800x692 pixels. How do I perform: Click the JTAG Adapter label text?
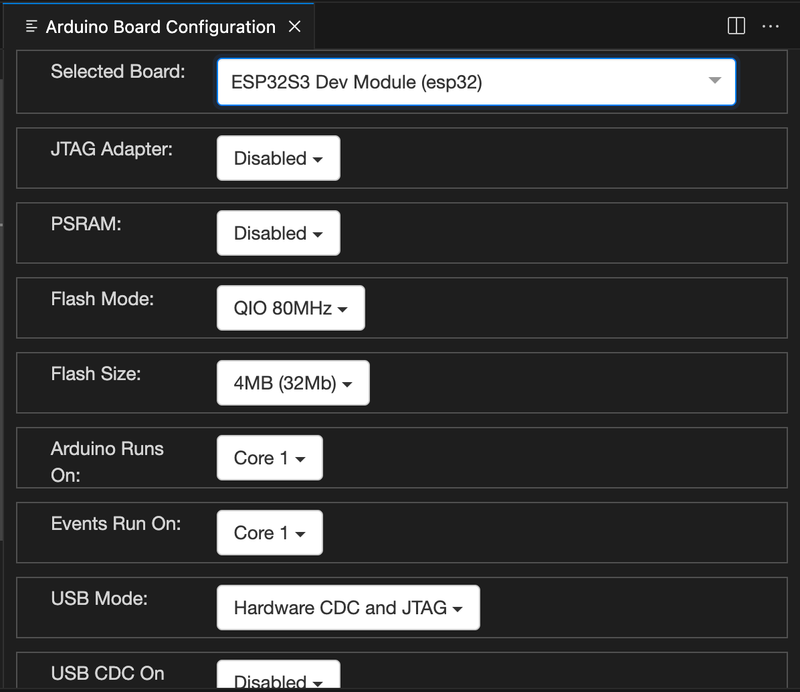112,149
